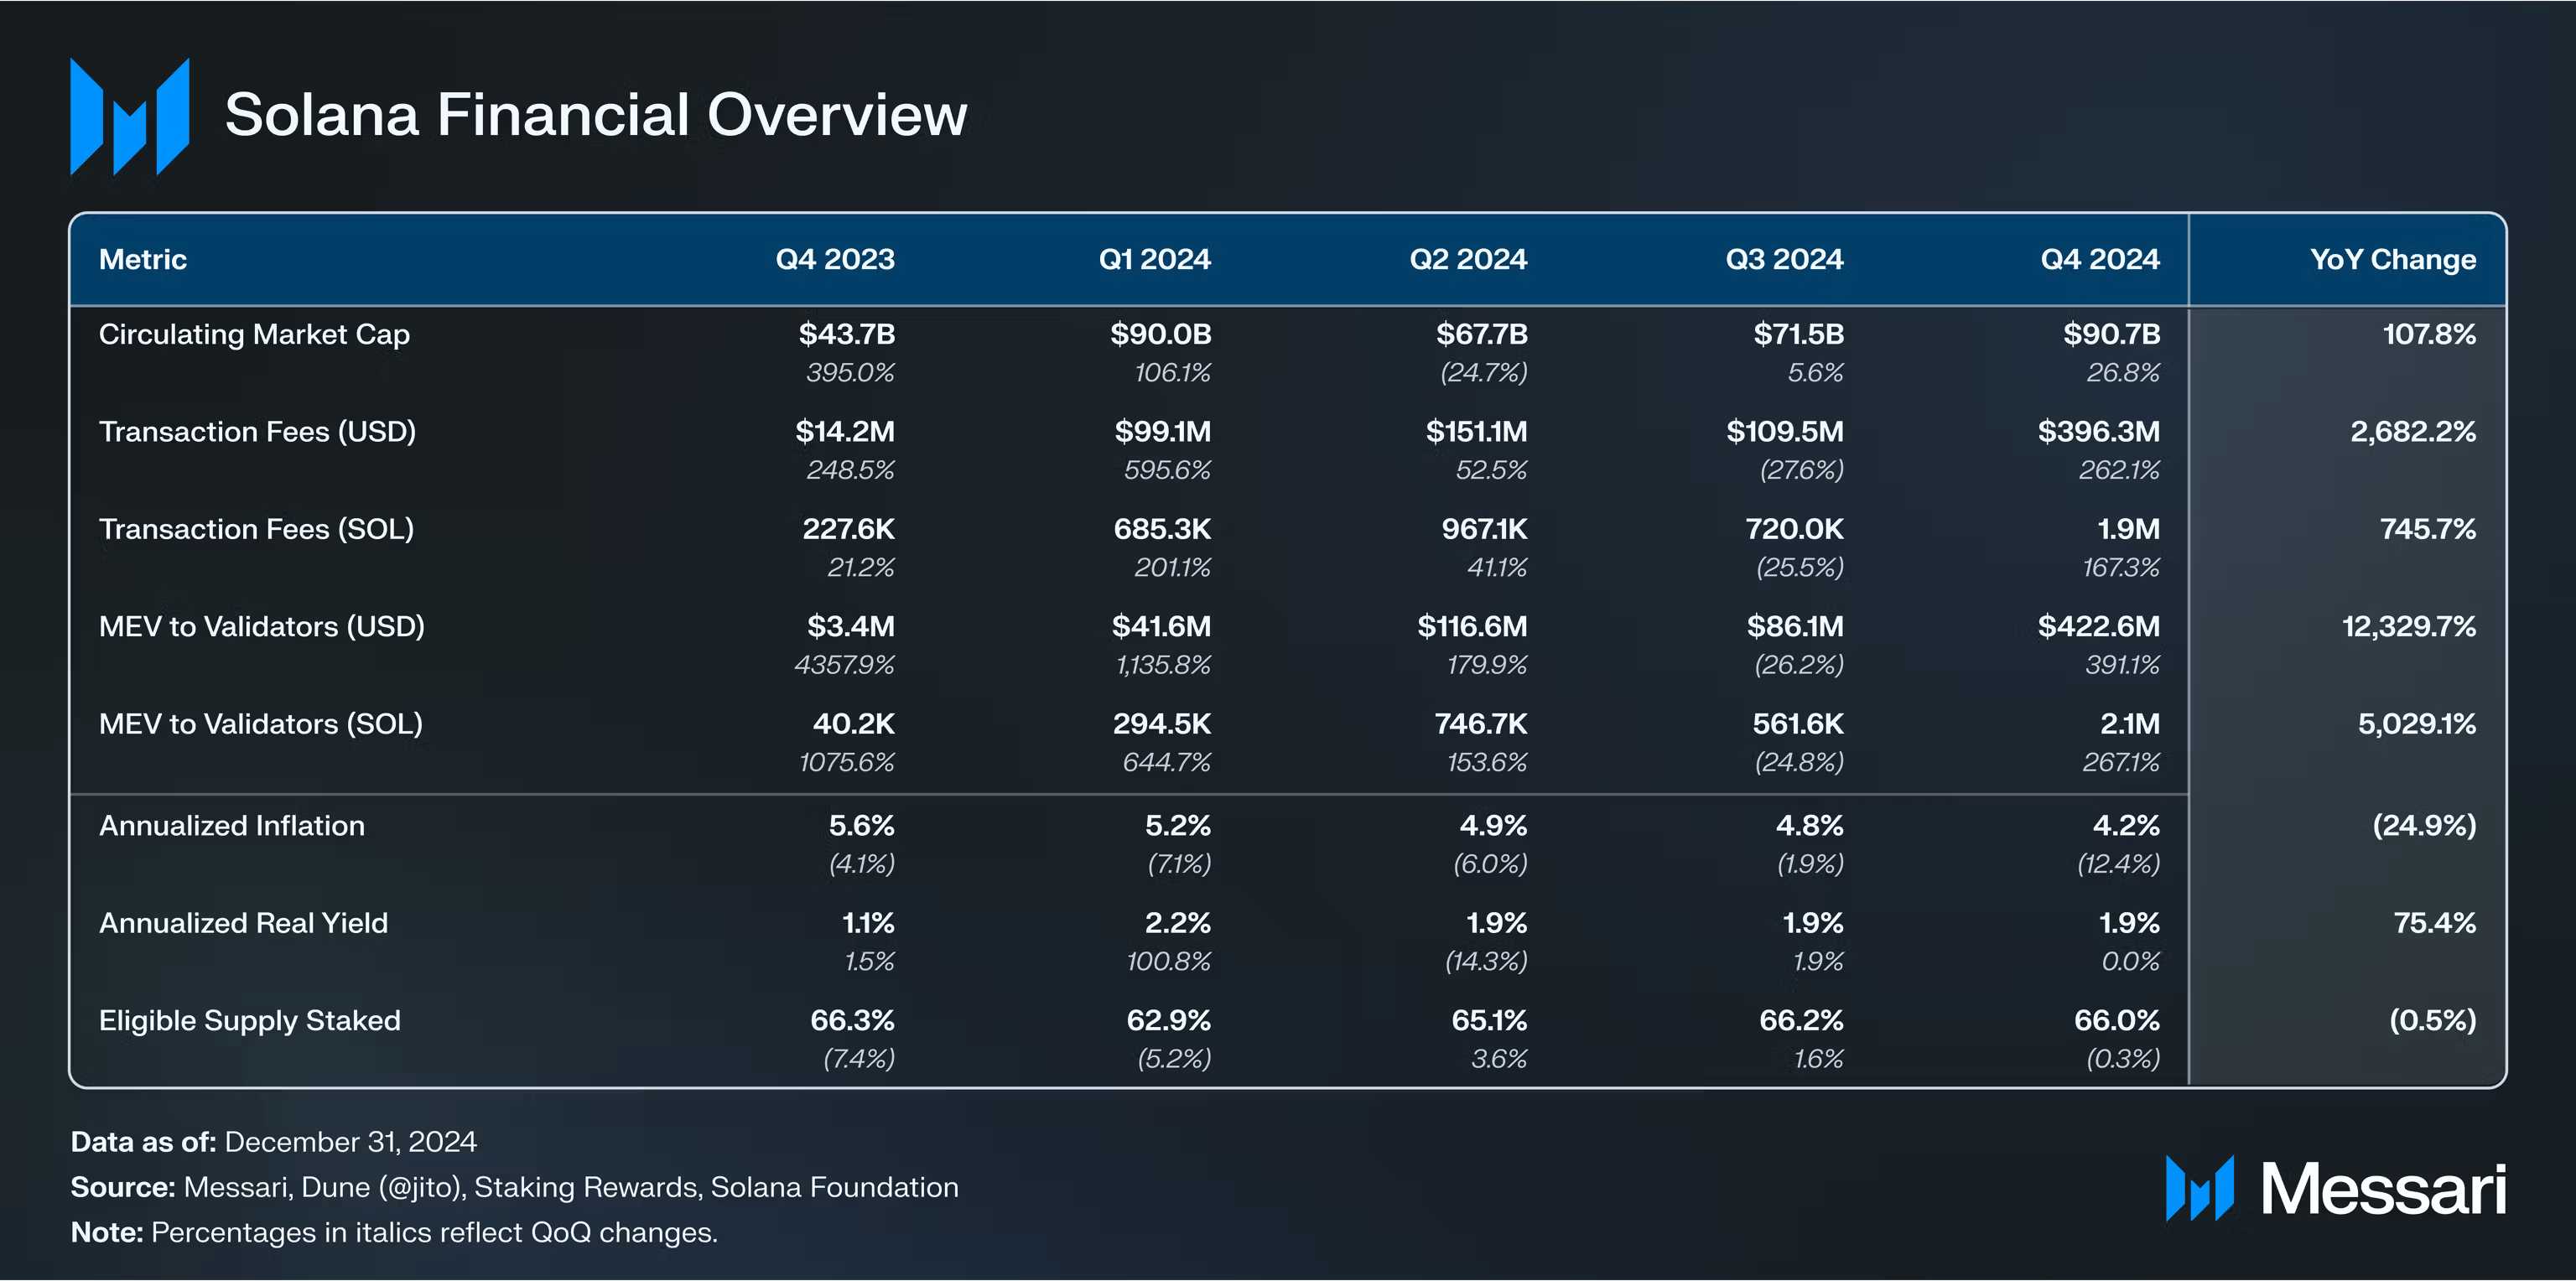Select the 561.6K MEV SOL value
Image resolution: width=2576 pixels, height=1281 pixels.
point(1798,724)
